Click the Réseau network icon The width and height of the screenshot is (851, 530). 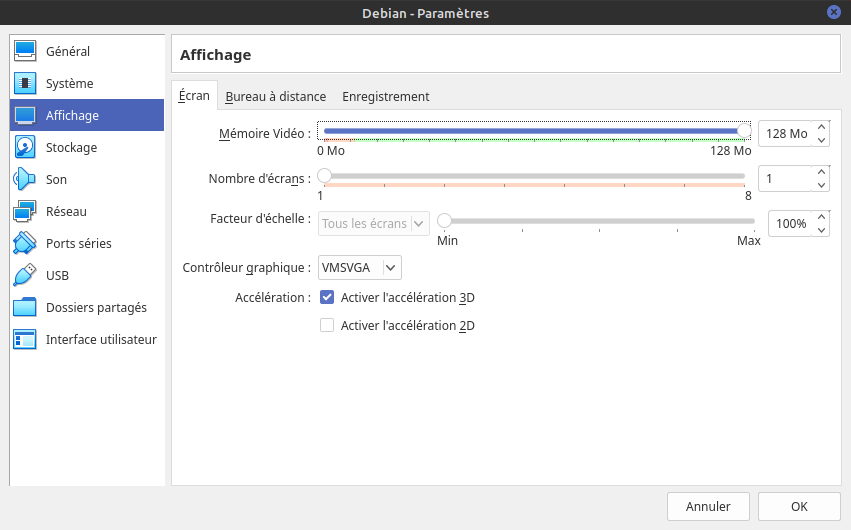coord(25,211)
